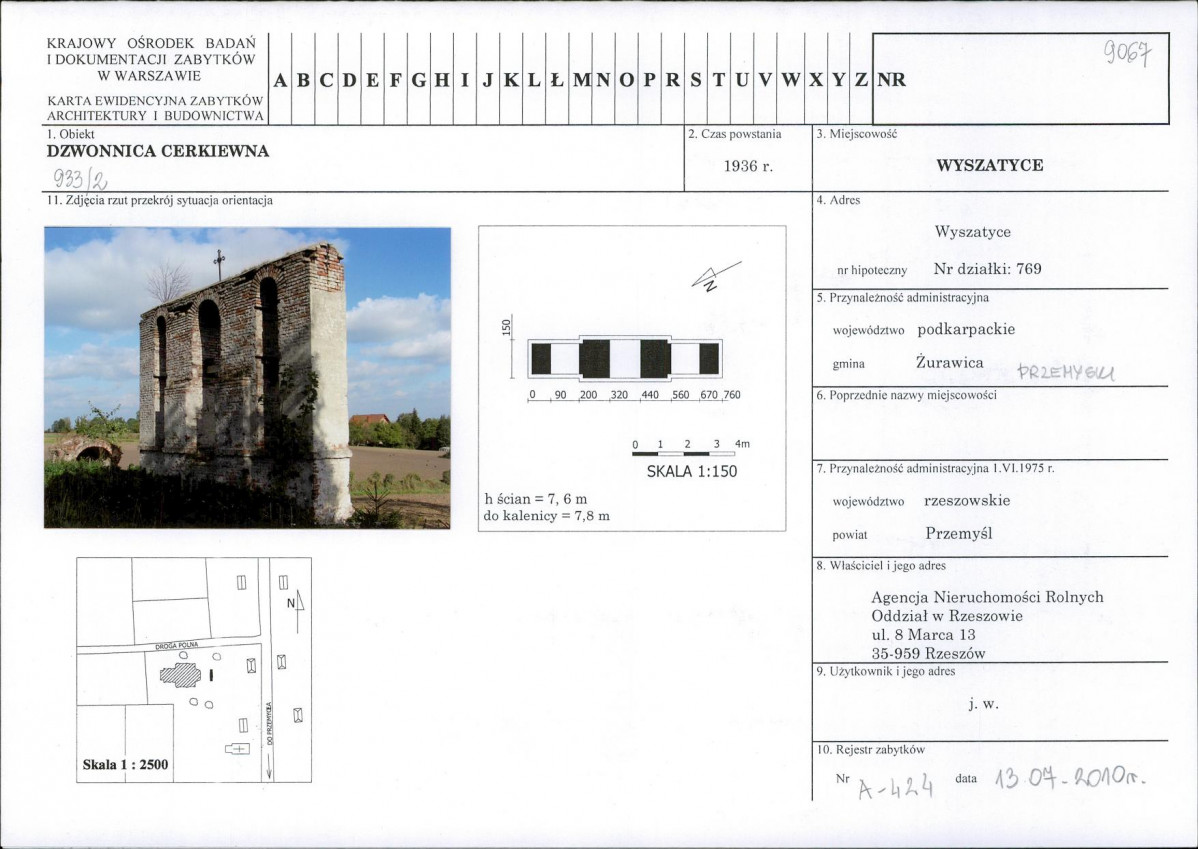Click the WYSZATYCE locality field
The image size is (1198, 849).
989,166
